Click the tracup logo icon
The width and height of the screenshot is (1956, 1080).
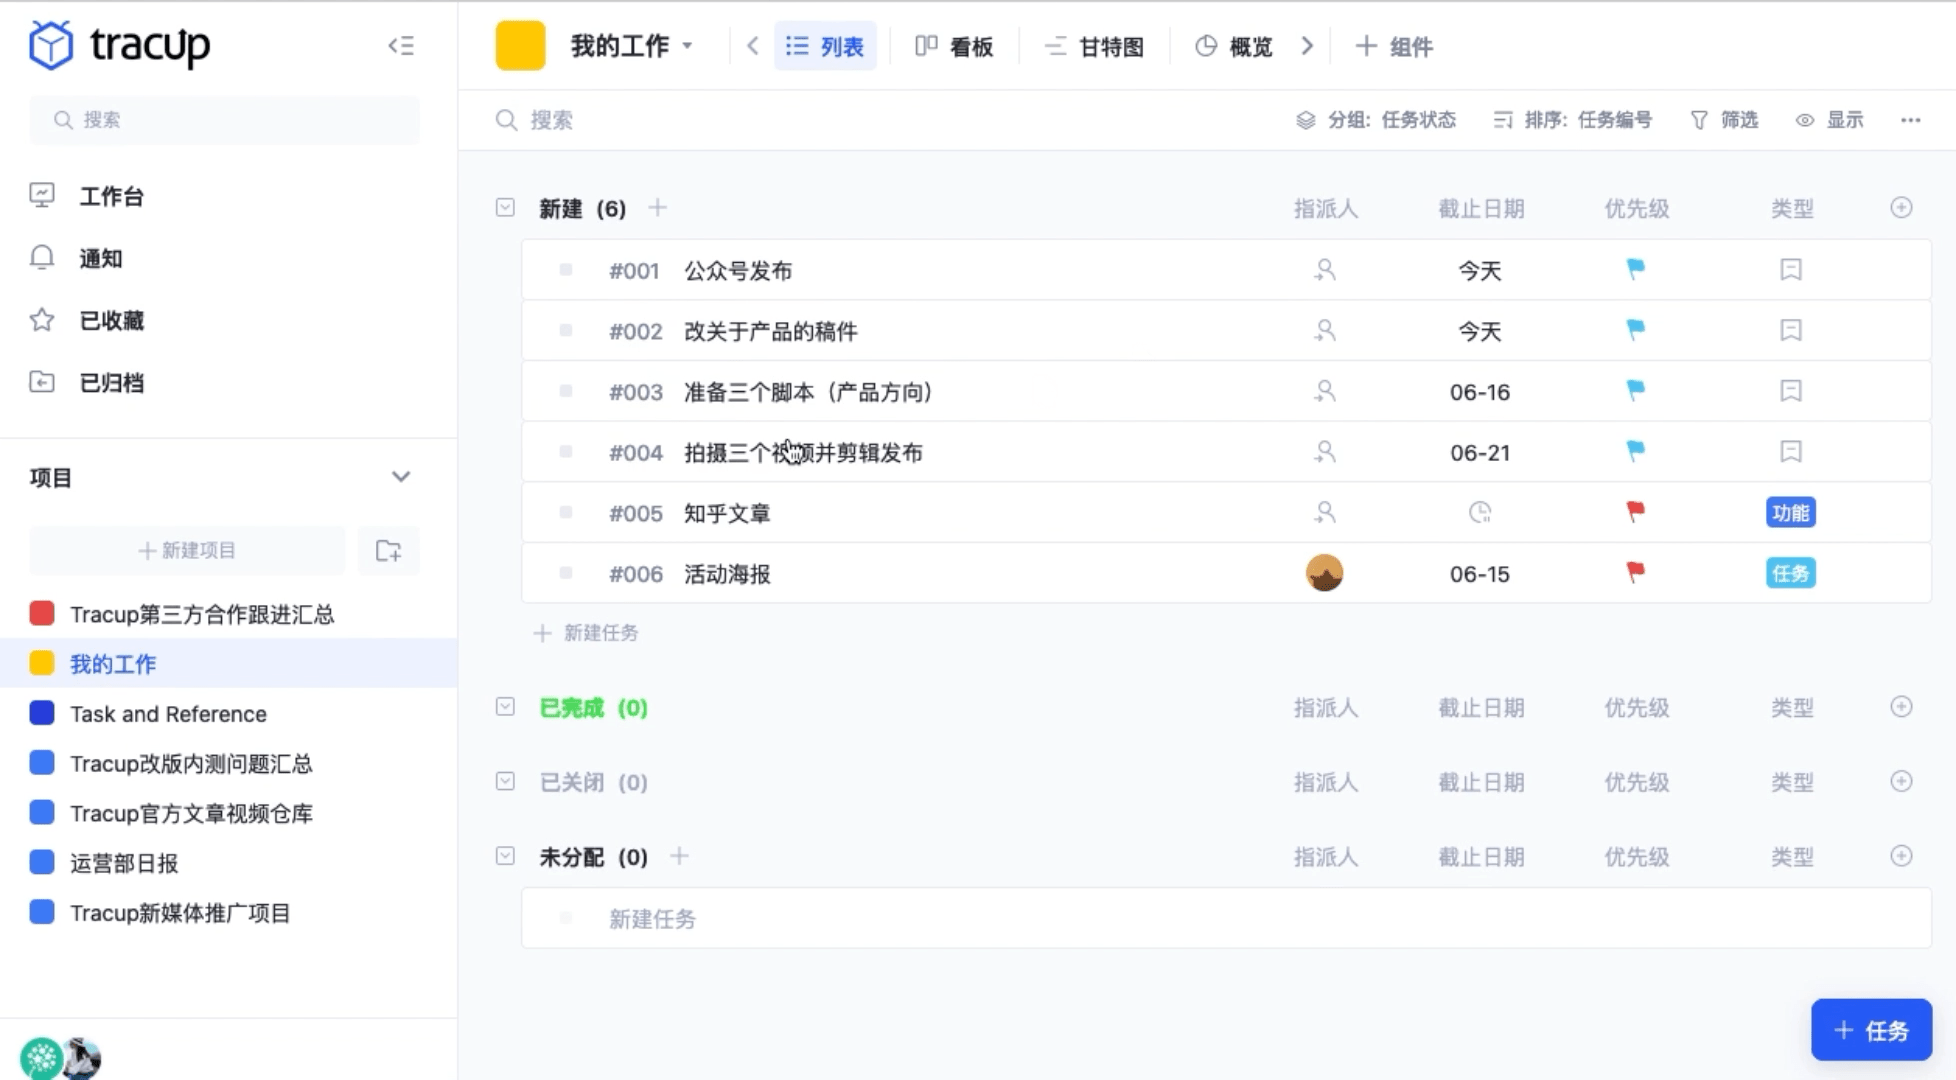point(51,45)
